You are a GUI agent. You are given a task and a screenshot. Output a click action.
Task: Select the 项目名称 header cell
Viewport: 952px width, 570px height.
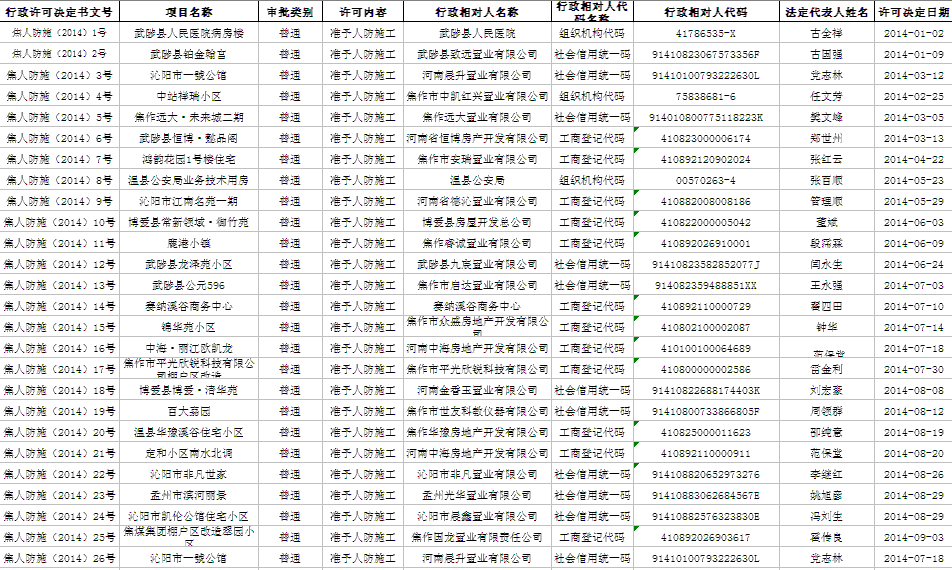(188, 11)
